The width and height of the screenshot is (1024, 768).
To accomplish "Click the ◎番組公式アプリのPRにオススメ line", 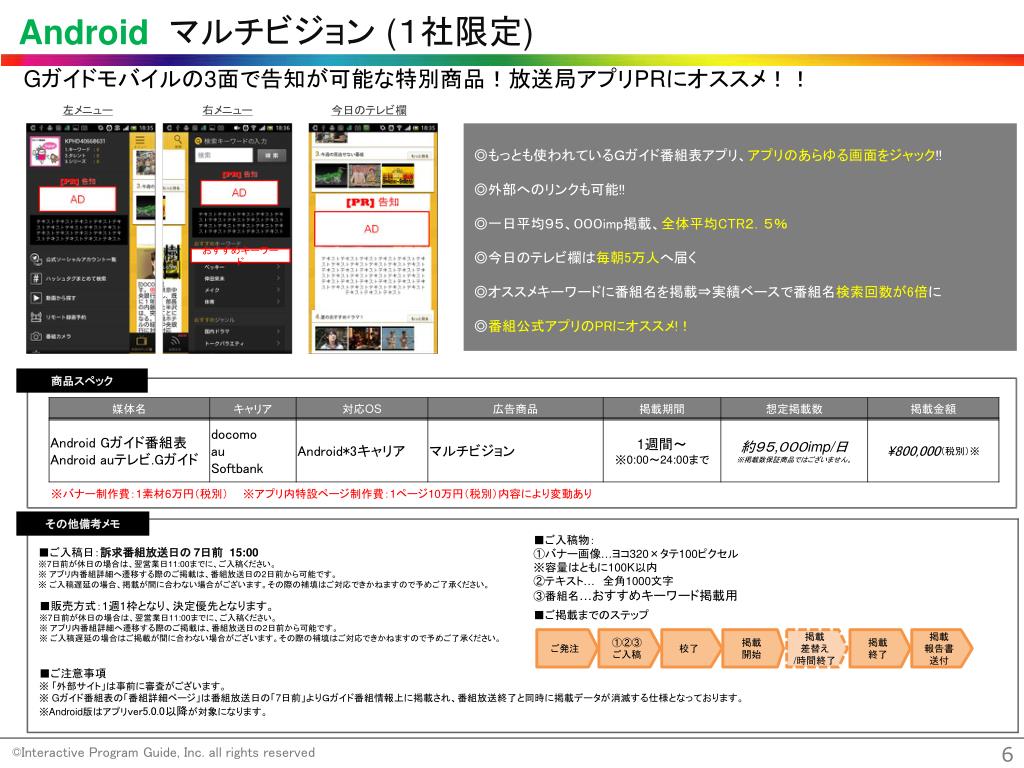I will tap(581, 325).
